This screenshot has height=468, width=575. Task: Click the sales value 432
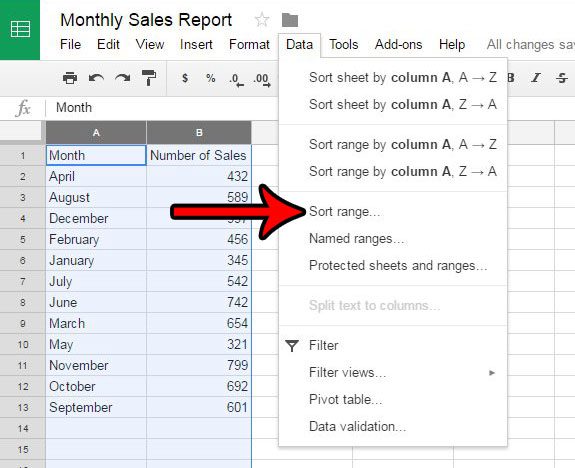click(x=199, y=176)
